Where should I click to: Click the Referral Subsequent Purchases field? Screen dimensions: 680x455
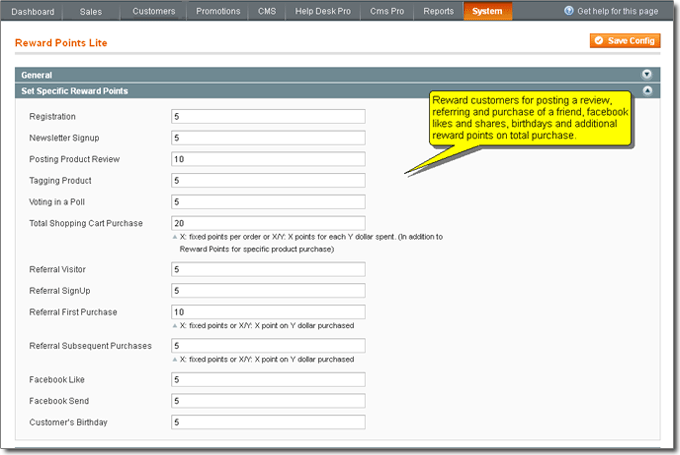click(268, 345)
